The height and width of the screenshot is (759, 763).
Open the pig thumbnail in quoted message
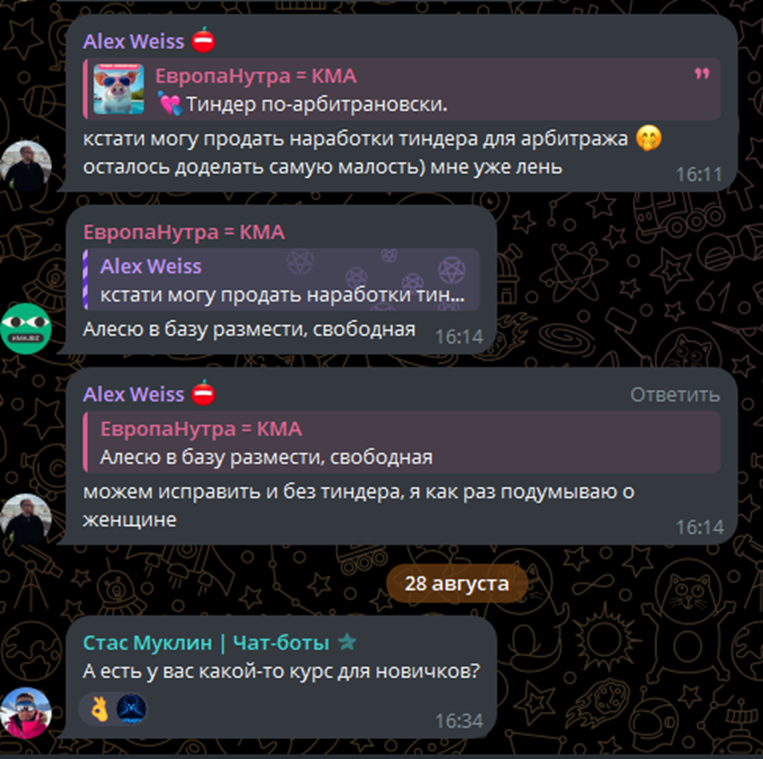tap(119, 89)
